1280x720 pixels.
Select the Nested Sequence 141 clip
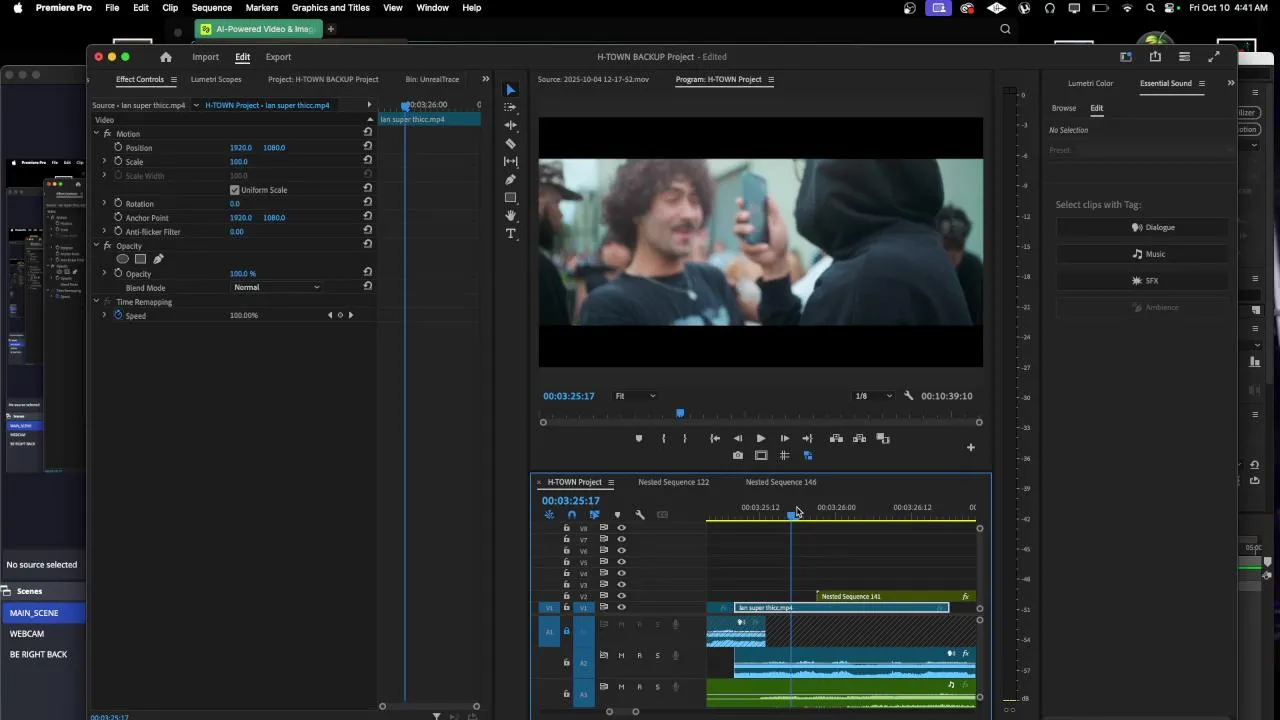[x=880, y=596]
